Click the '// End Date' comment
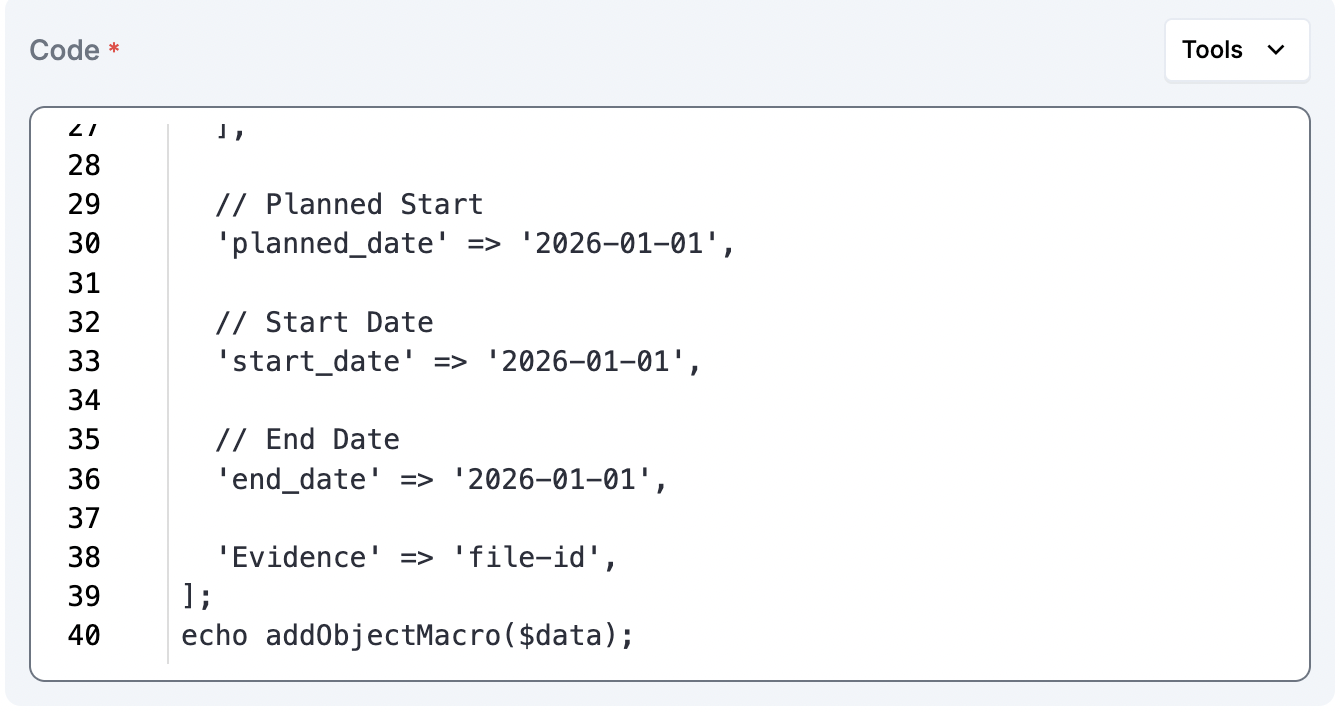Screen dimensions: 1340x712 pyautogui.click(x=307, y=439)
